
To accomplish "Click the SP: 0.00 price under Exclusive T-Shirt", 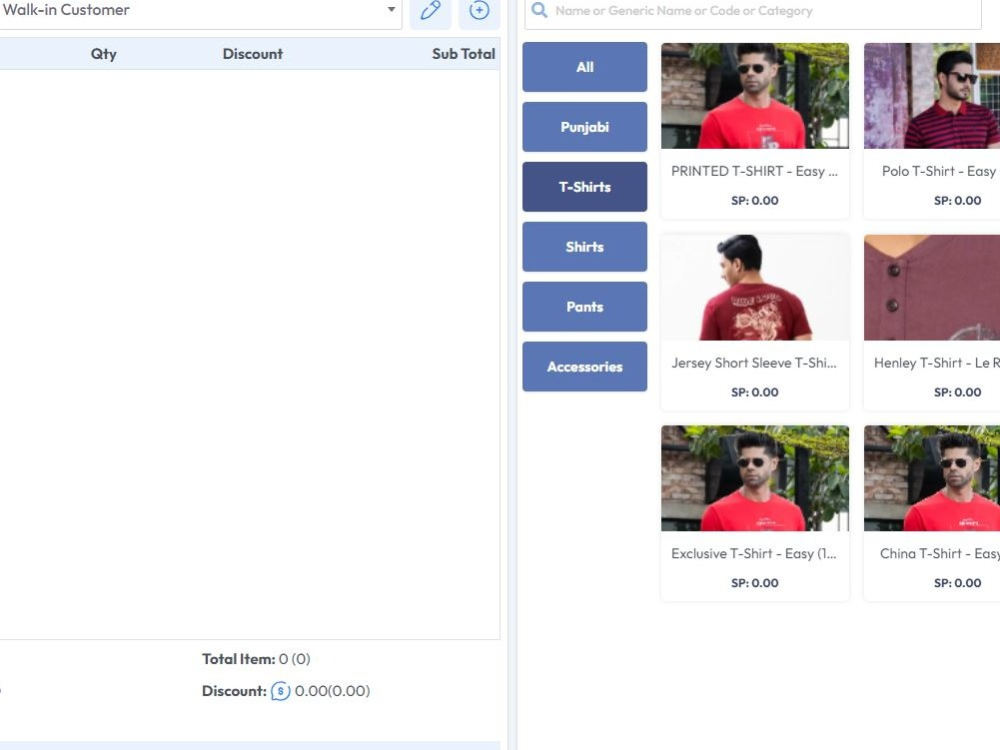I will 755,583.
